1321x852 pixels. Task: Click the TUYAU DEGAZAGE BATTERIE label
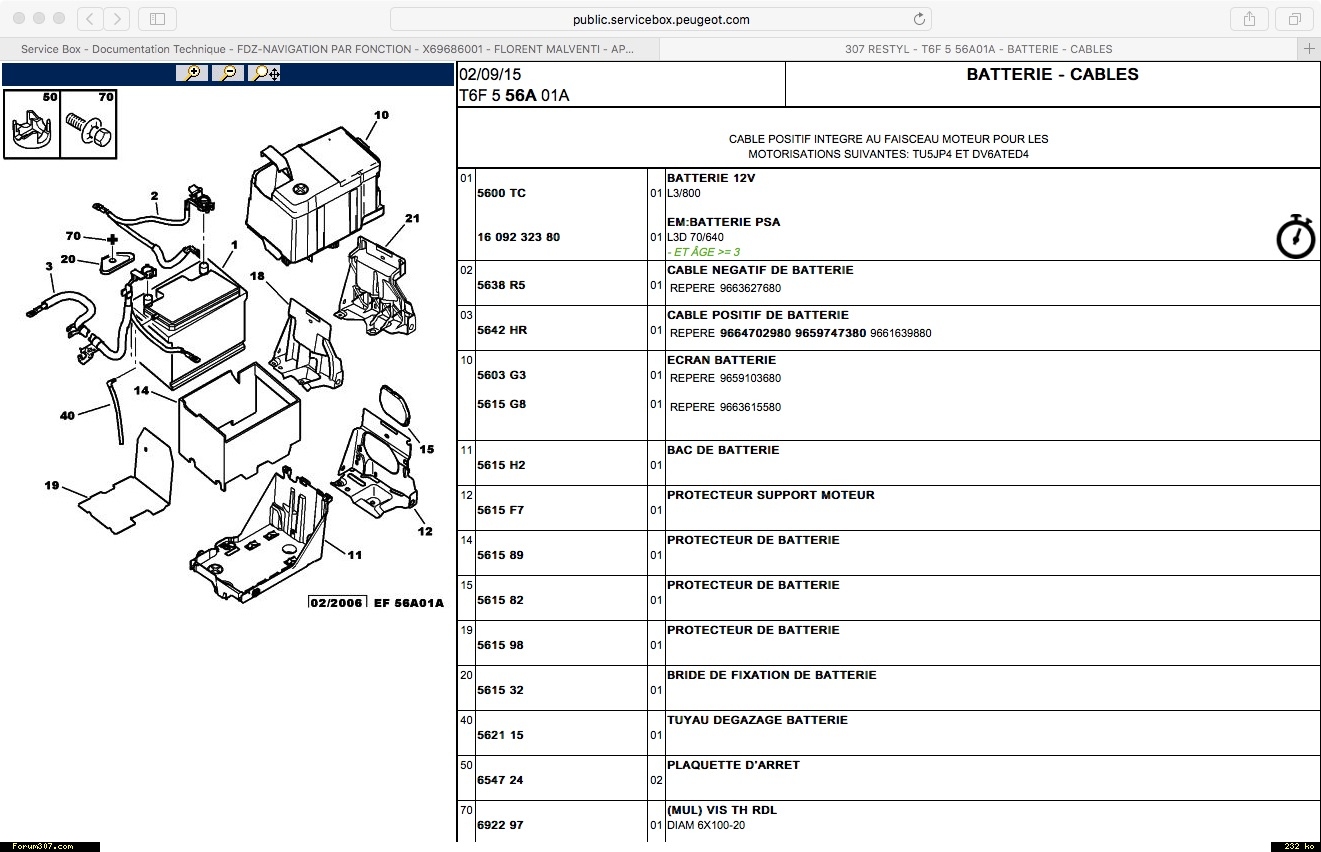757,720
